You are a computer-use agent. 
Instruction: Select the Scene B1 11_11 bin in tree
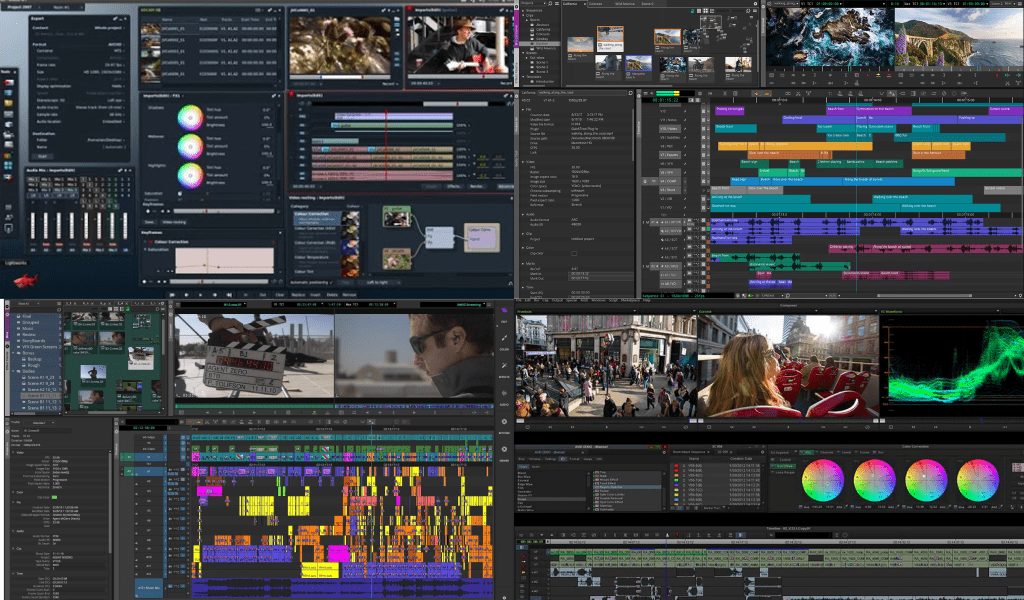(41, 396)
